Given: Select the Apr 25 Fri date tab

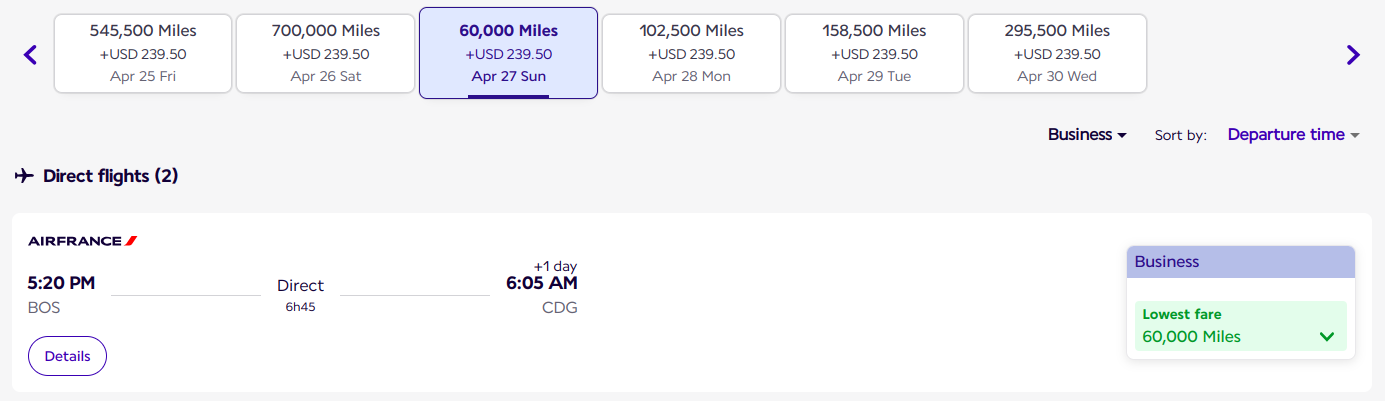Looking at the screenshot, I should 143,54.
